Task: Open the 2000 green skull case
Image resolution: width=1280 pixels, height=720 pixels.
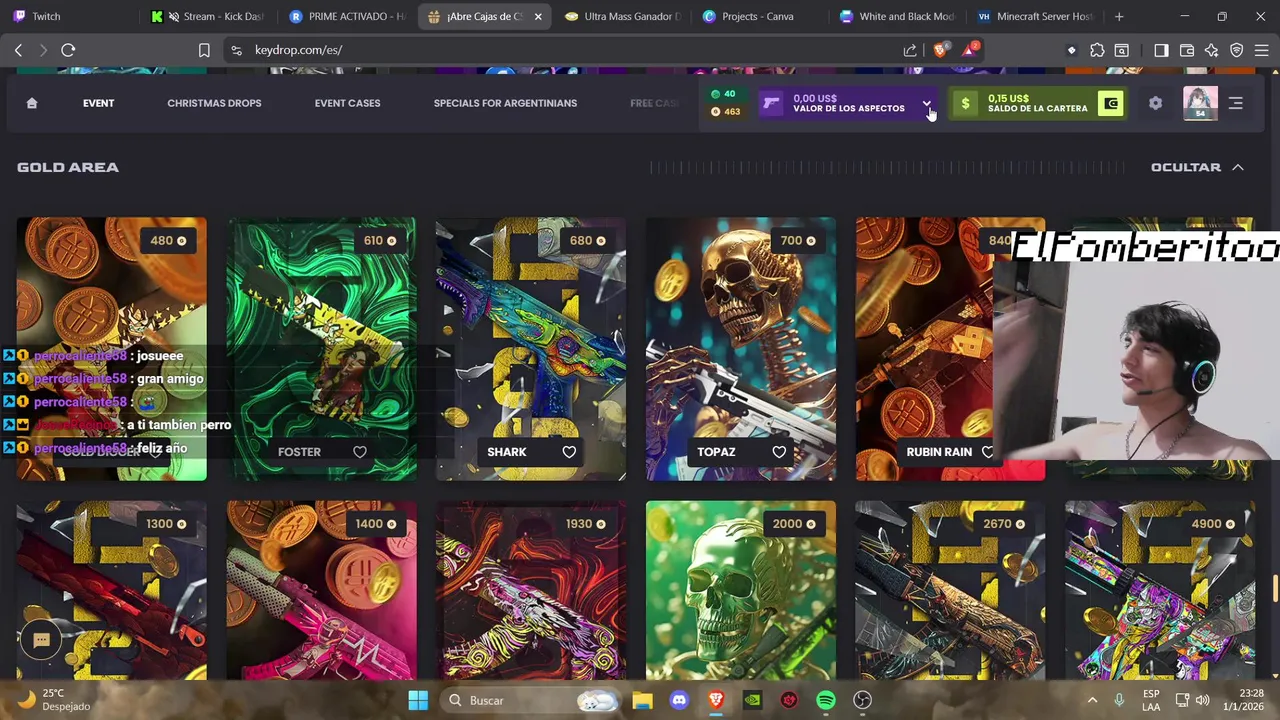Action: (x=740, y=590)
